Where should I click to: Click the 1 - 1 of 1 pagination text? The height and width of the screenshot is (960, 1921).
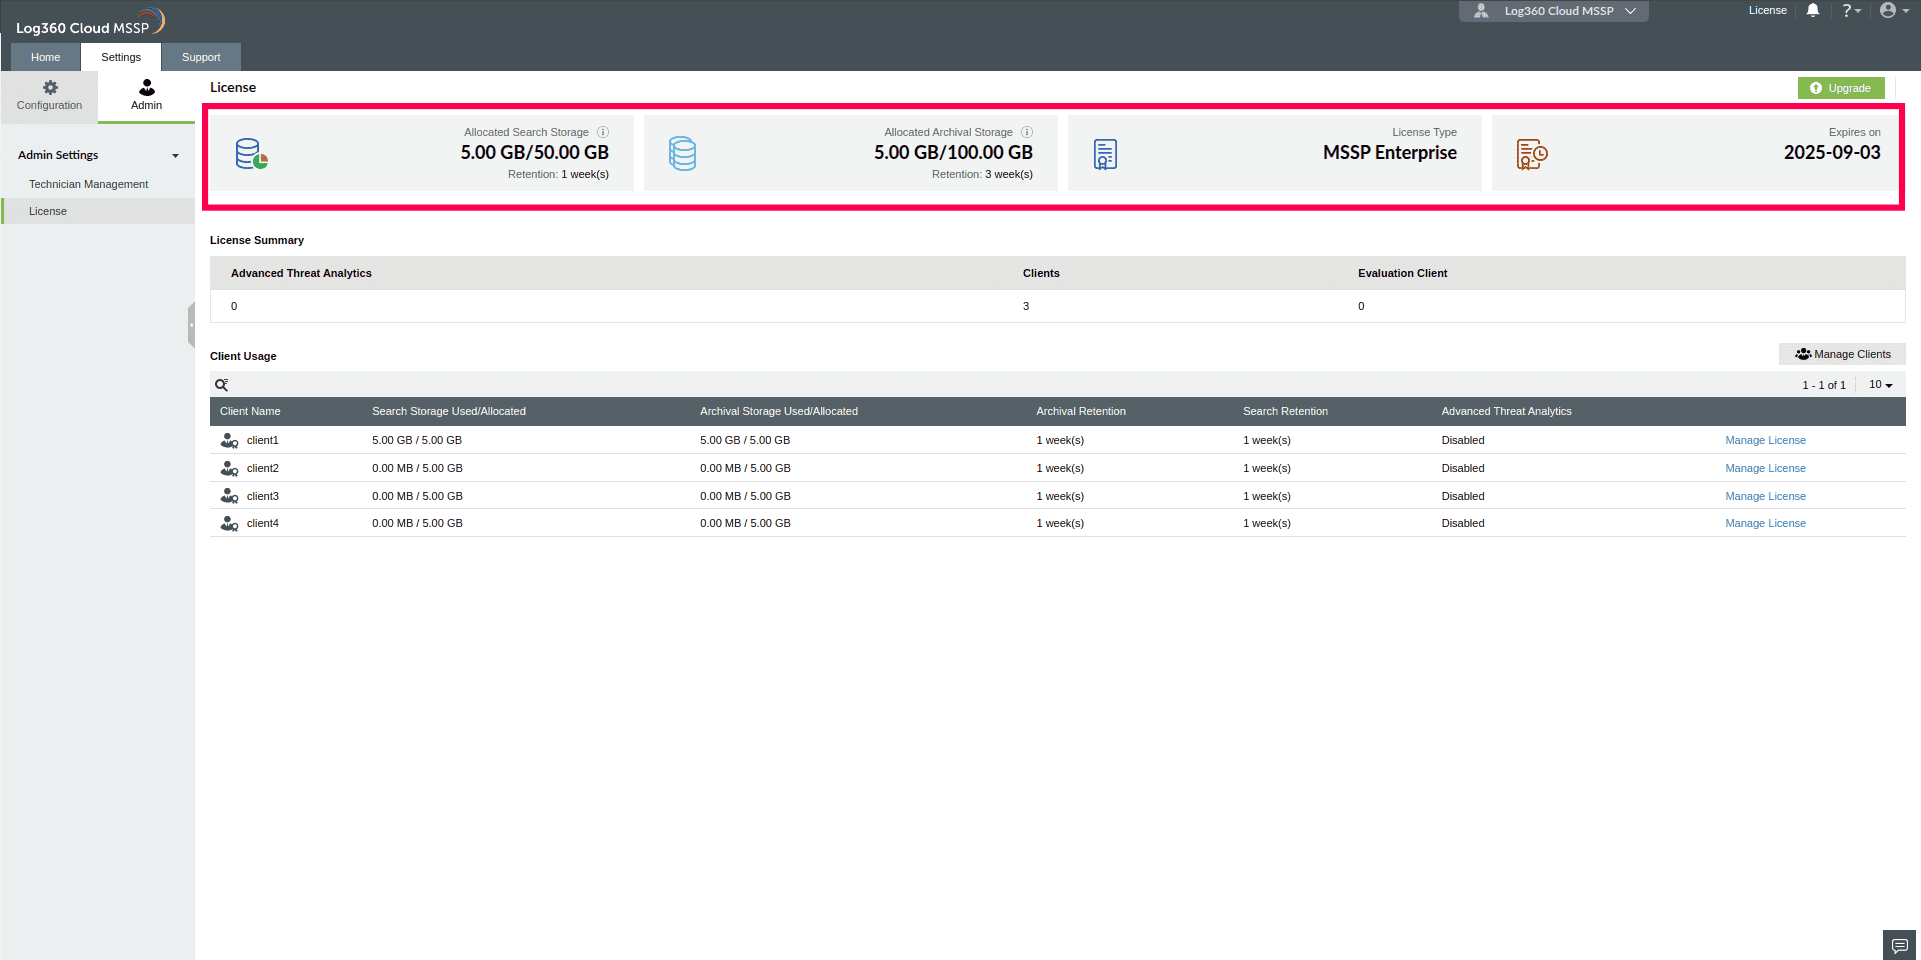pyautogui.click(x=1824, y=385)
